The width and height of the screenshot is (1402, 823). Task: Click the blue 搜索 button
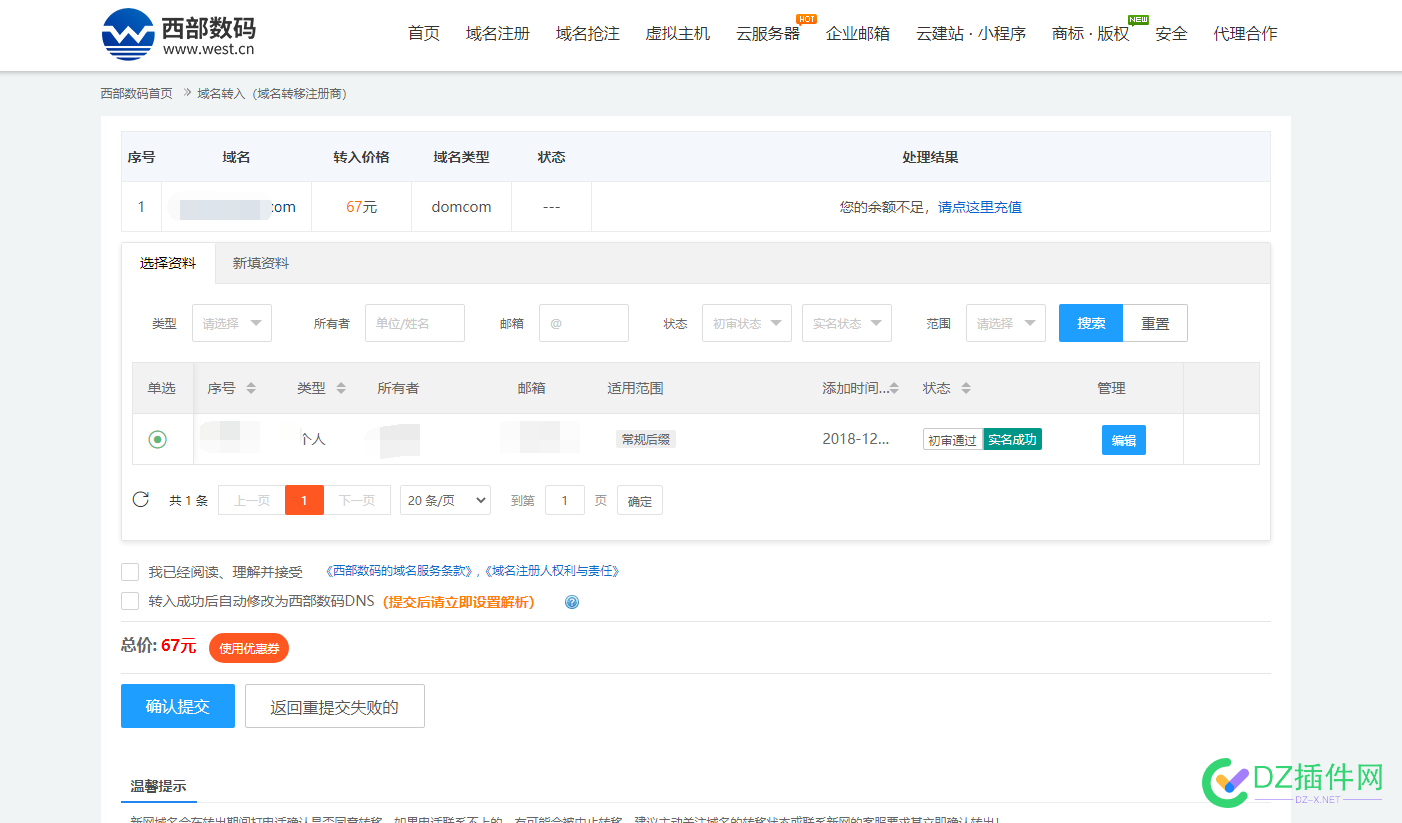coord(1091,323)
